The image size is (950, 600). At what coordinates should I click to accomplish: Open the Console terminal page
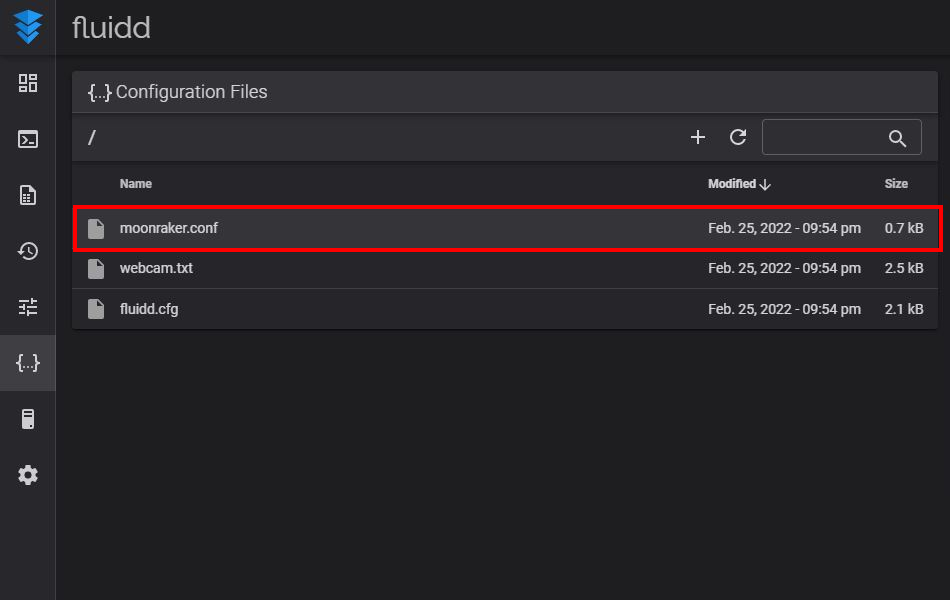(28, 139)
